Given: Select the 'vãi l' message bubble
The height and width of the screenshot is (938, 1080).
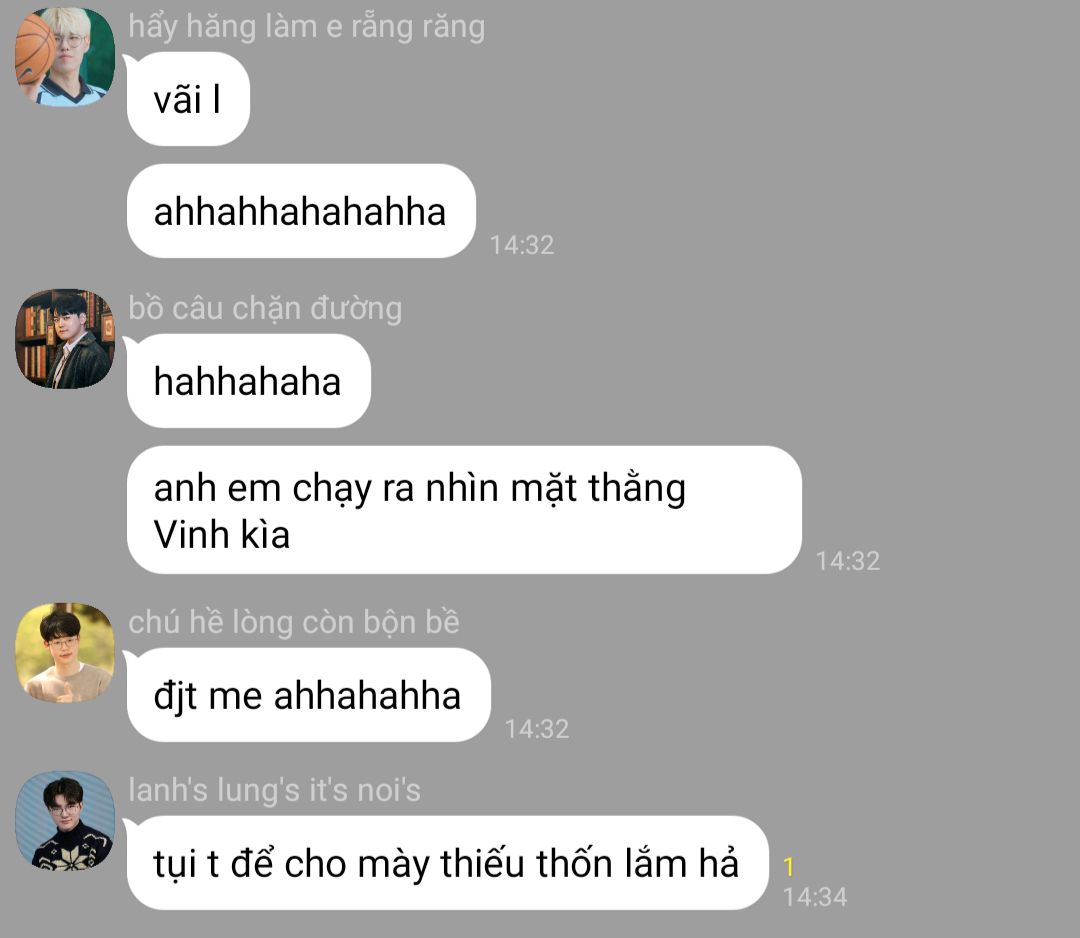Looking at the screenshot, I should pyautogui.click(x=188, y=99).
